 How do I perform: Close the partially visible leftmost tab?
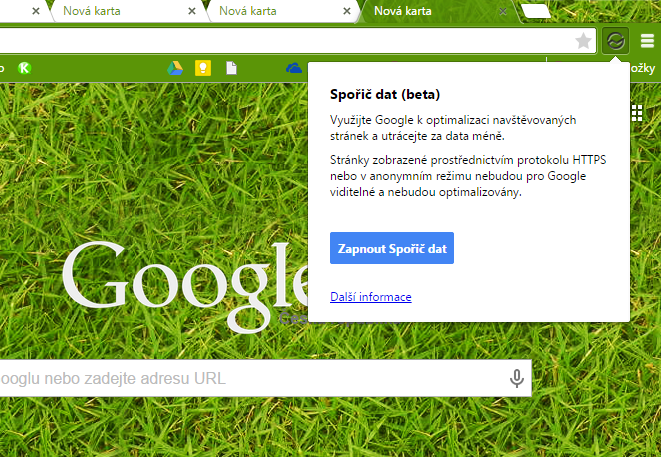click(36, 11)
